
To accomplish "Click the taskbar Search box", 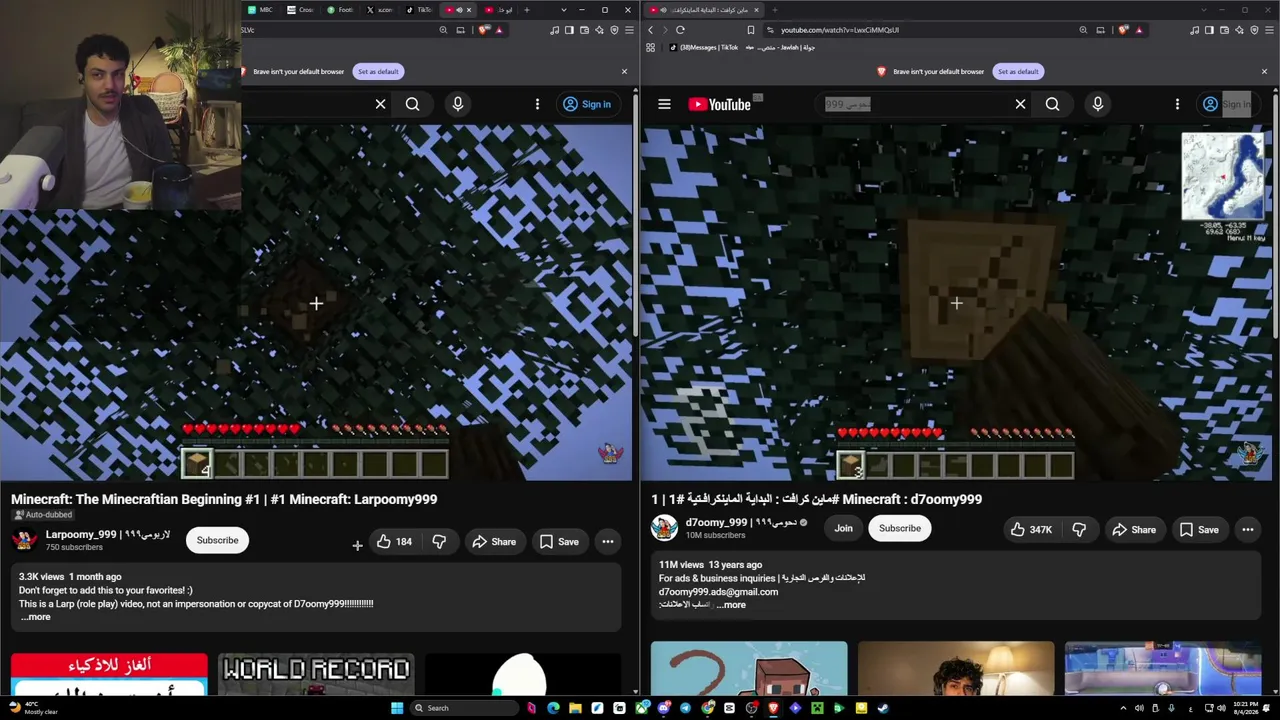I will tap(465, 708).
